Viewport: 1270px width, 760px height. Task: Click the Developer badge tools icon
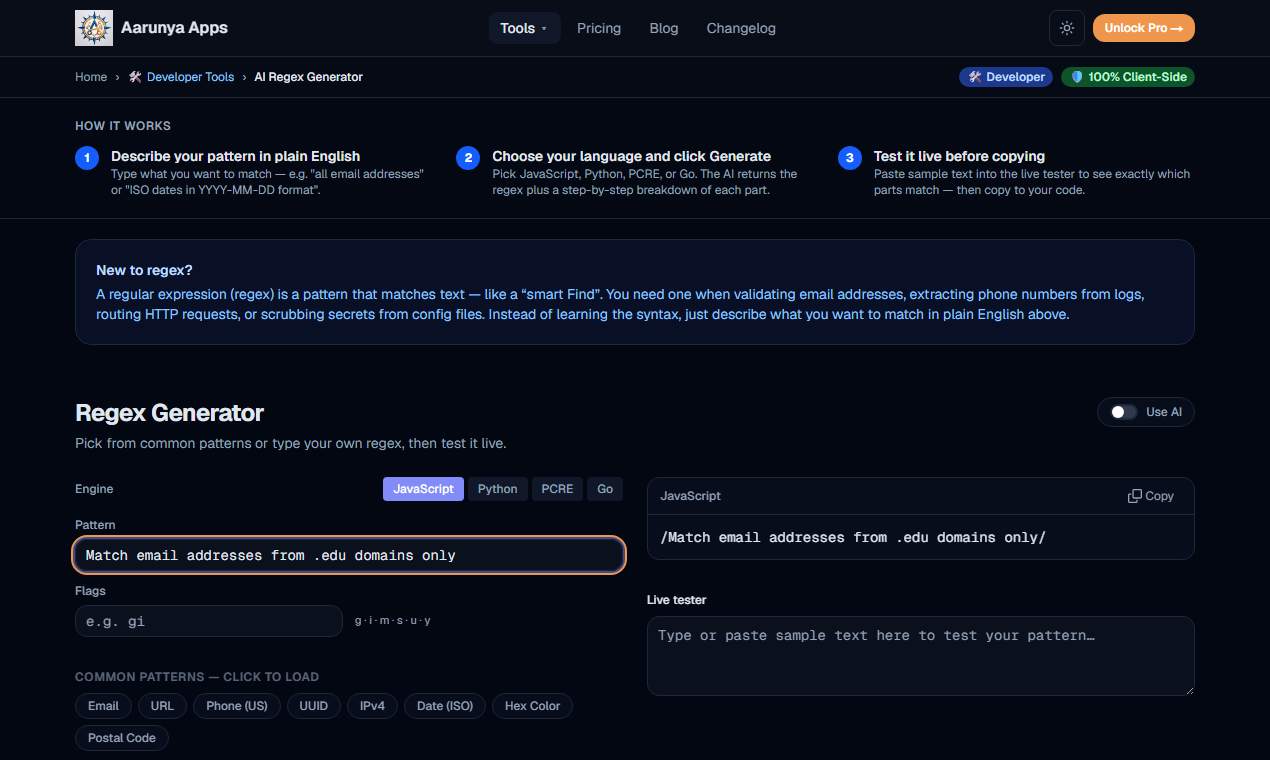[x=975, y=77]
